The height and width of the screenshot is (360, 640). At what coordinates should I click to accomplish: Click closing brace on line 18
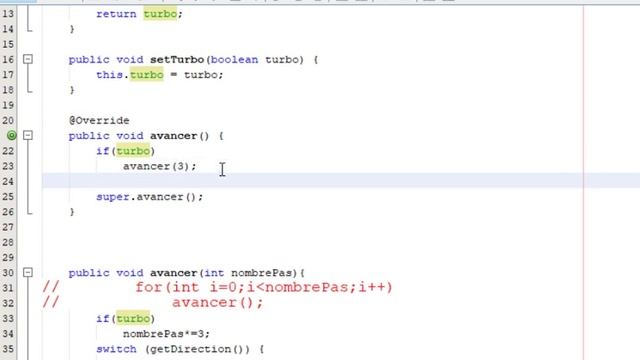(72, 90)
